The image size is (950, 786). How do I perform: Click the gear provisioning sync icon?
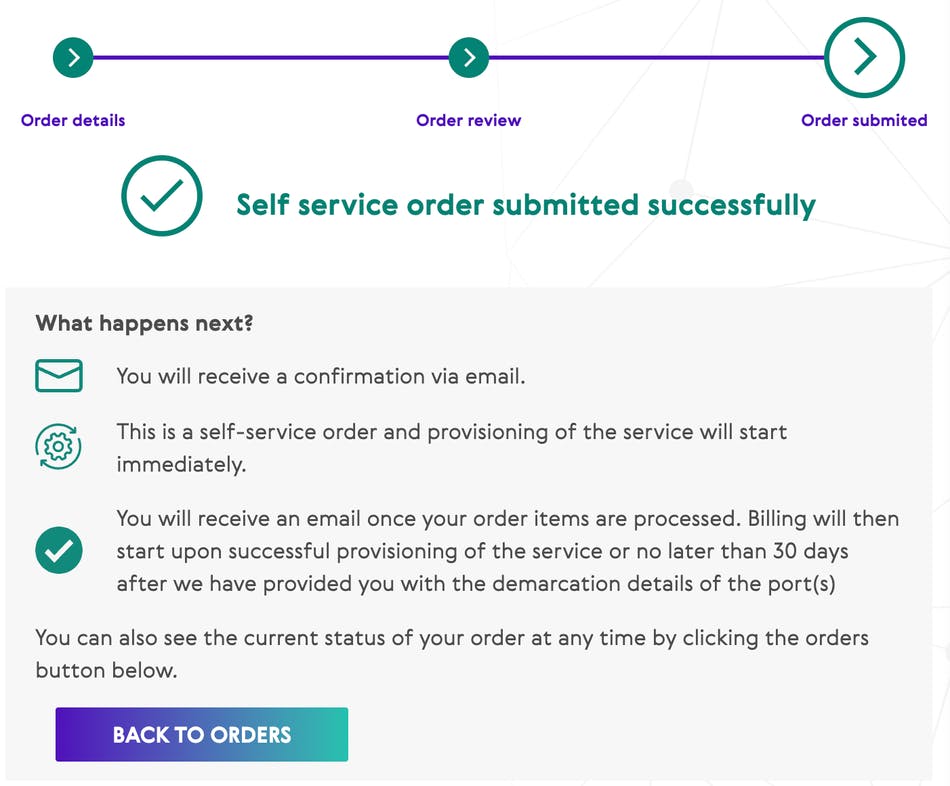[59, 447]
